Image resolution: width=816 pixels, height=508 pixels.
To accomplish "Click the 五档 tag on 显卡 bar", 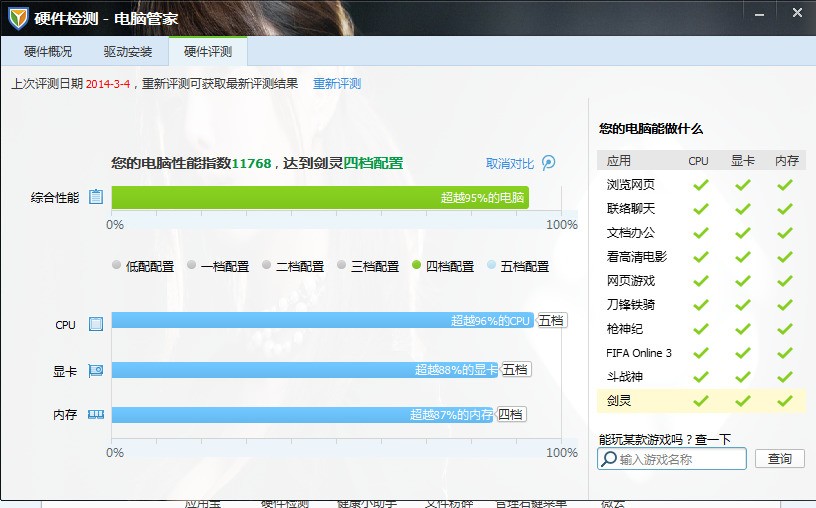I will [515, 370].
